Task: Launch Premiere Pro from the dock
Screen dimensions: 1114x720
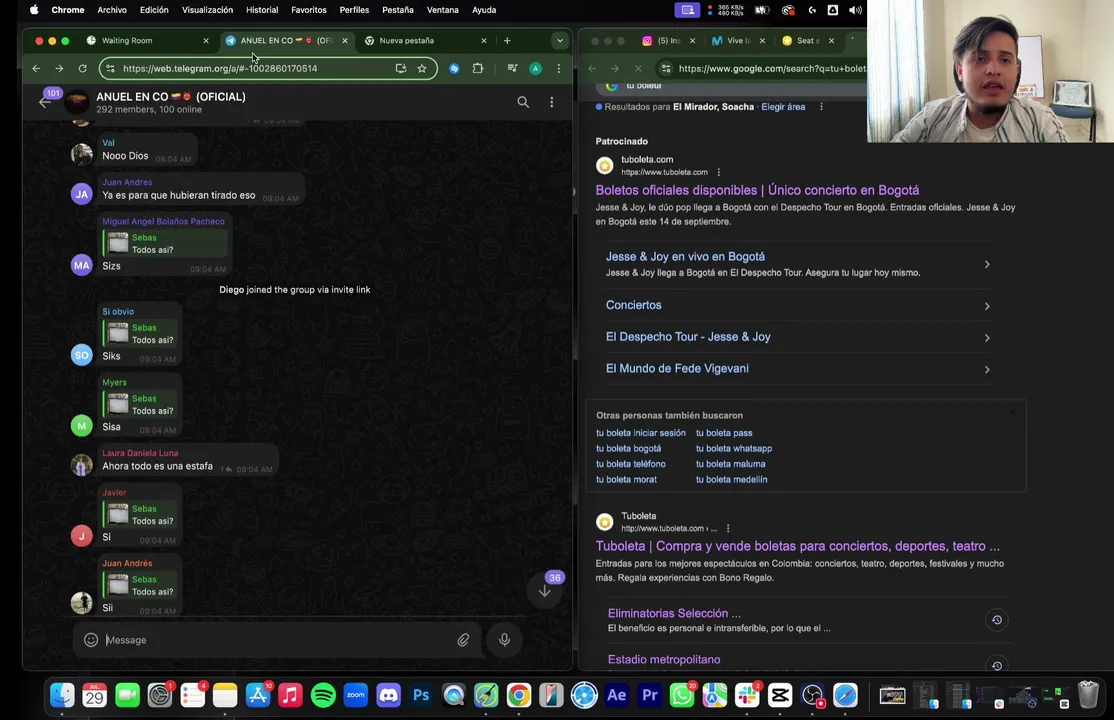Action: click(x=649, y=695)
